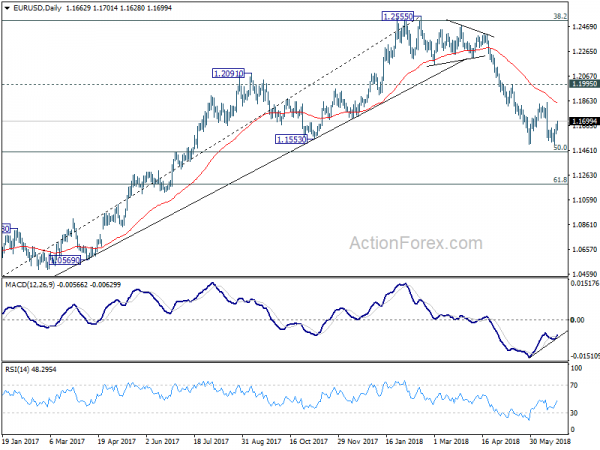The image size is (600, 450).
Task: Select the 50.0 Fibonacci level label
Action: tap(560, 148)
